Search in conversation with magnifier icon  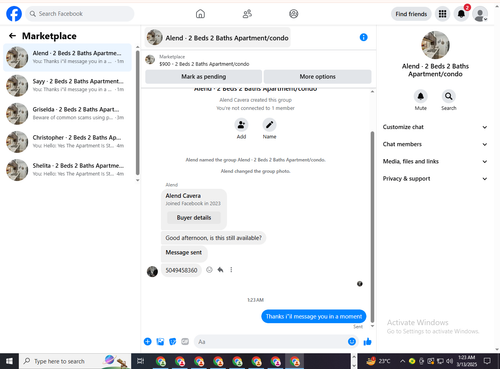(449, 96)
